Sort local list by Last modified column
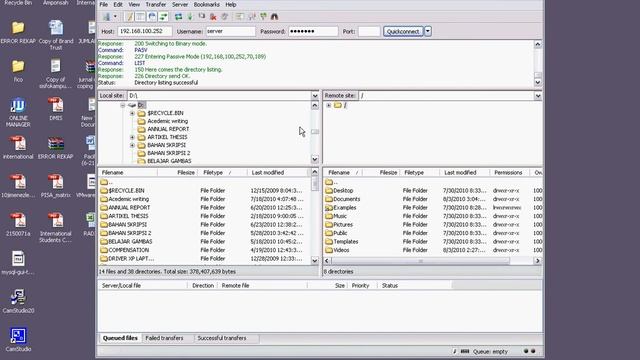The width and height of the screenshot is (640, 360). (x=278, y=173)
